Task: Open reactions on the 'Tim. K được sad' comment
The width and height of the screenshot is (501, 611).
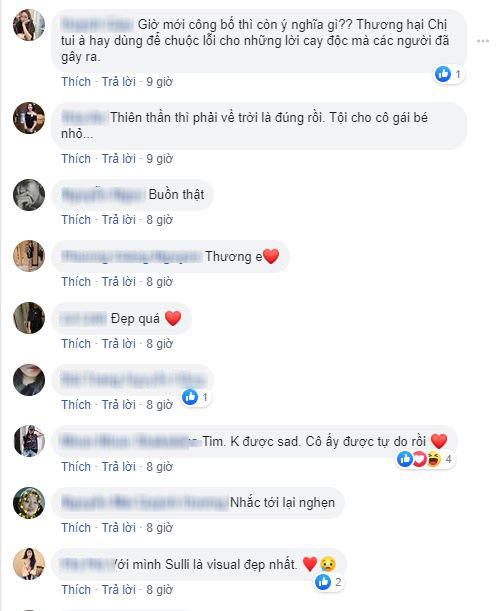Action: click(425, 459)
